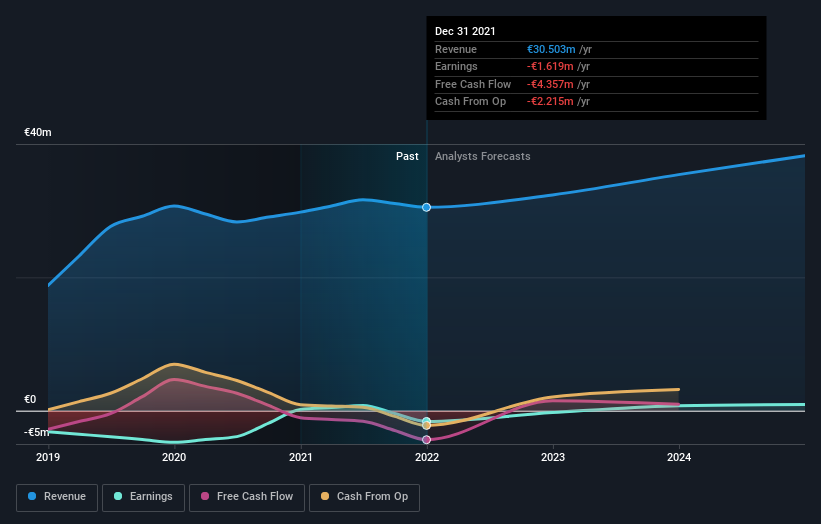Select the 2021 x-axis label
The image size is (821, 524).
[x=301, y=457]
